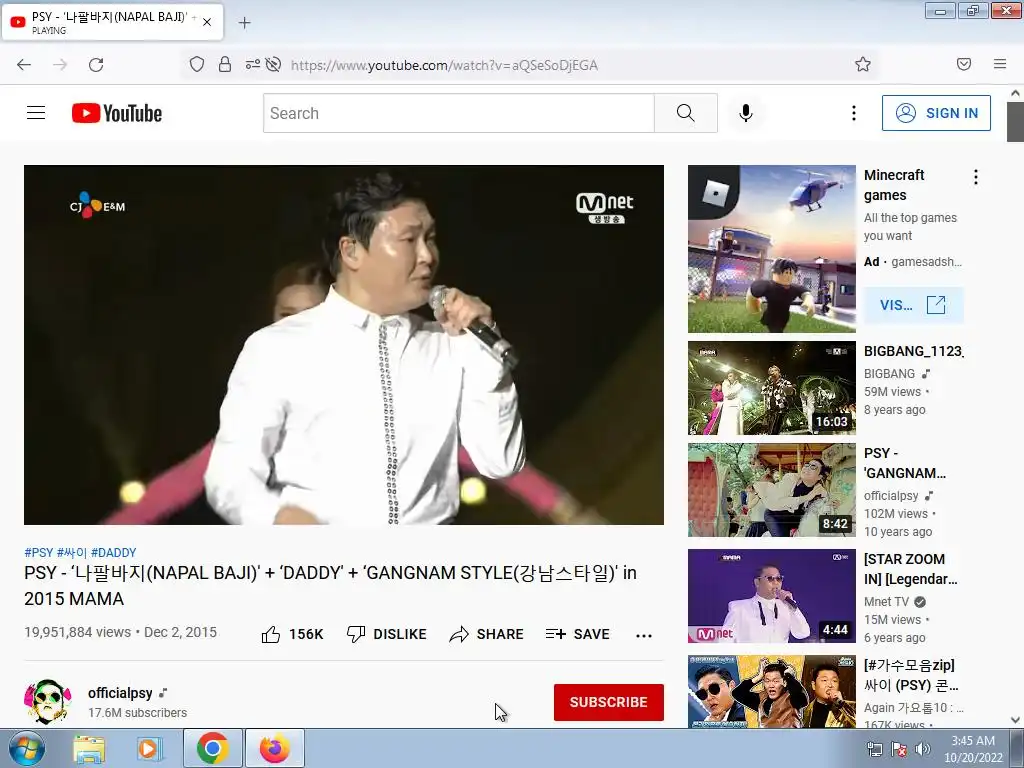Open Minecraft games ad thumbnail

tap(771, 249)
